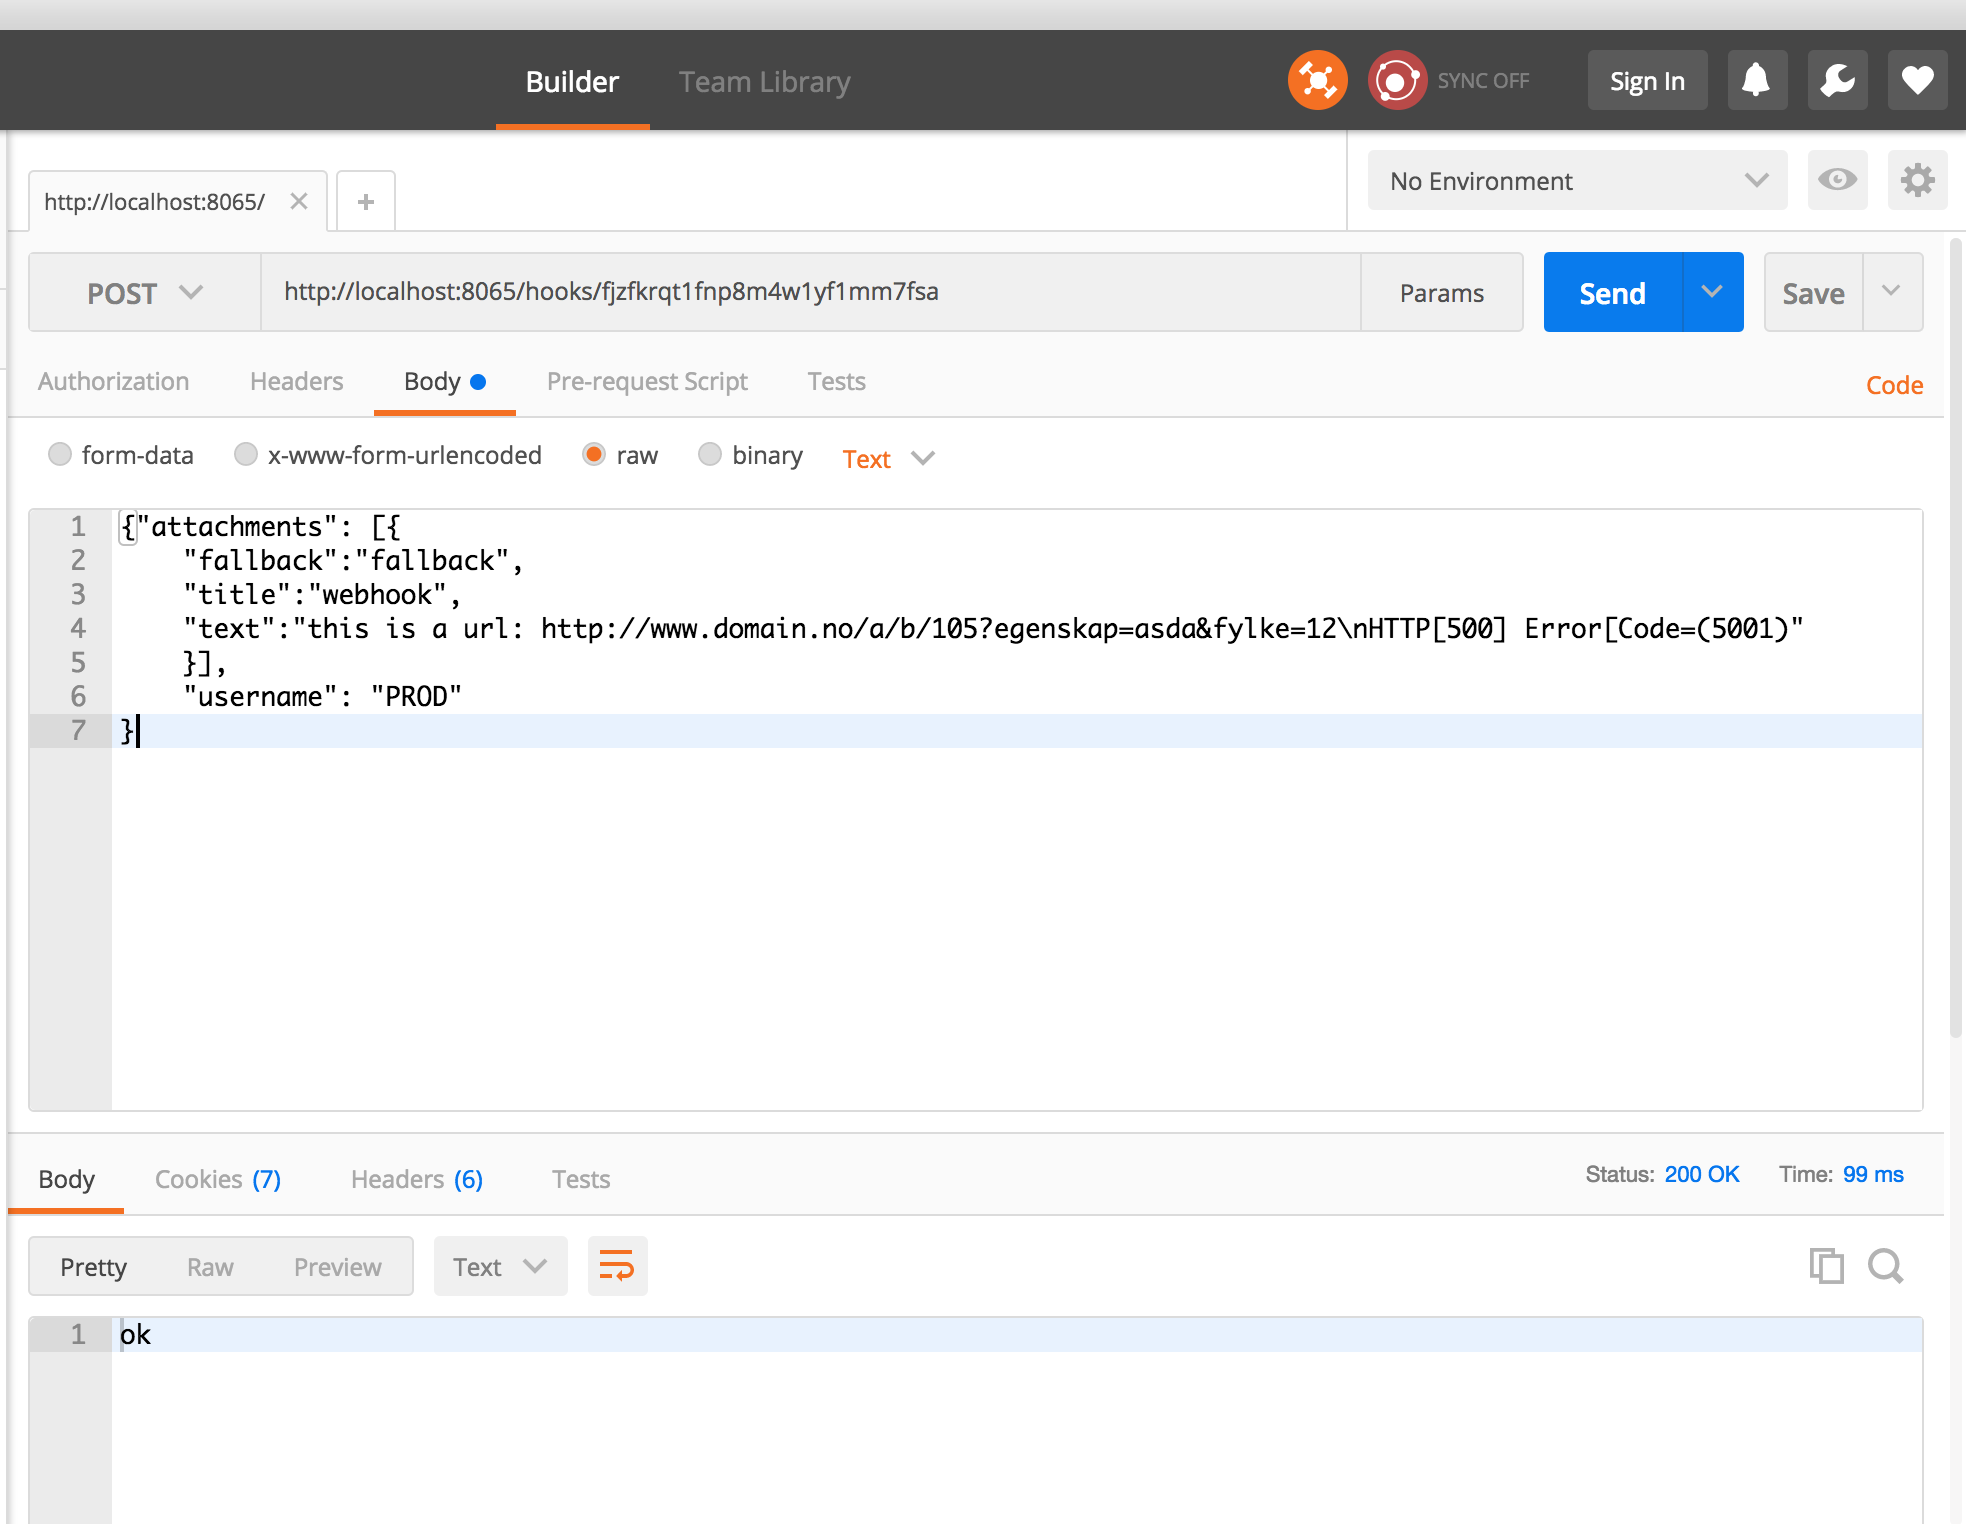
Task: Open the response search magnifier
Action: pyautogui.click(x=1886, y=1266)
